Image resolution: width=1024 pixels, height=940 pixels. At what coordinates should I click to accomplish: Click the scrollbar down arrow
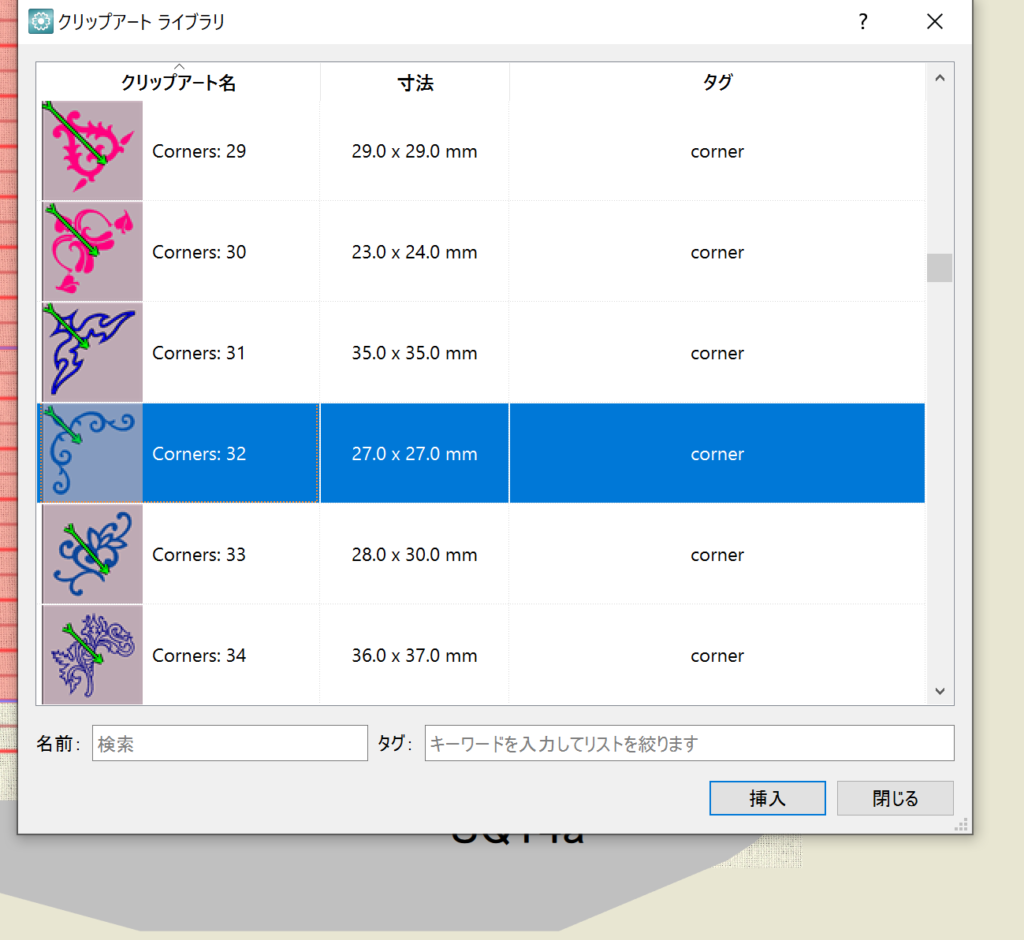click(x=939, y=690)
